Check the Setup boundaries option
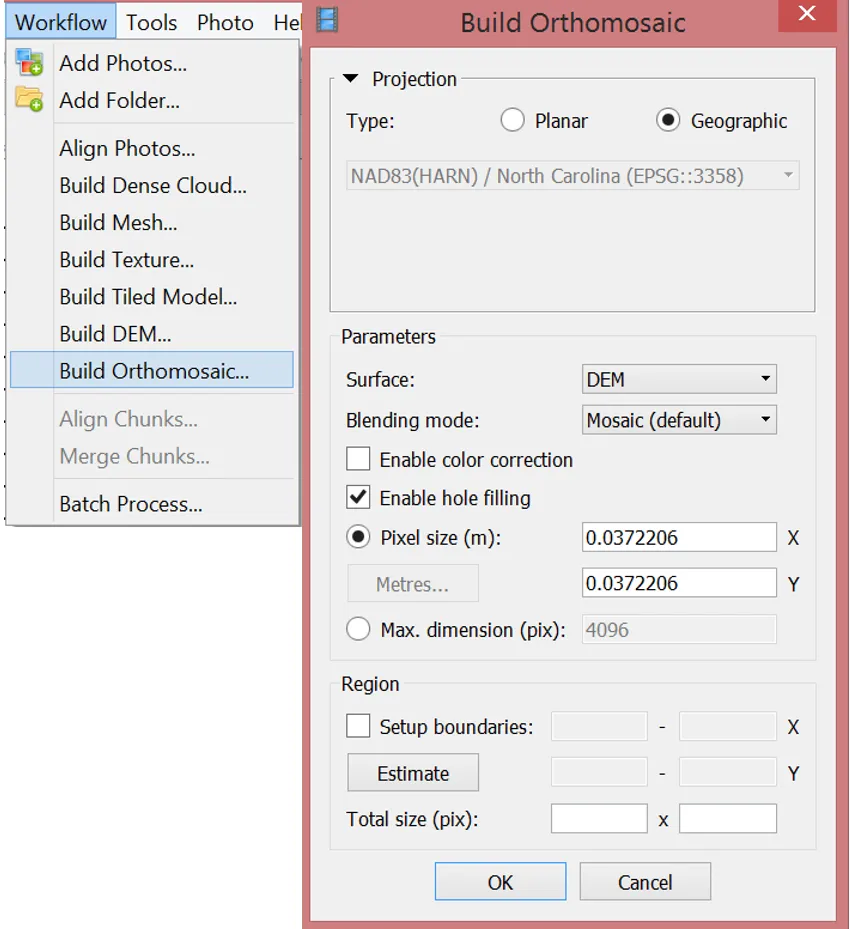 click(x=358, y=726)
